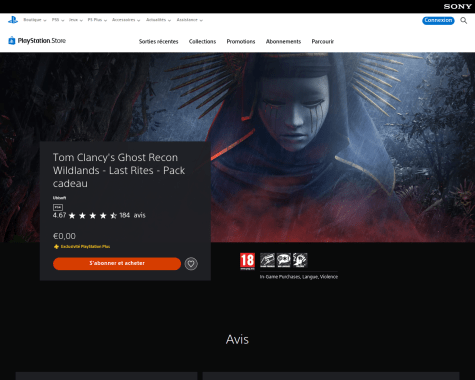Click the Ubisoft publisher name
Screen dimensions: 475x380
[59, 198]
